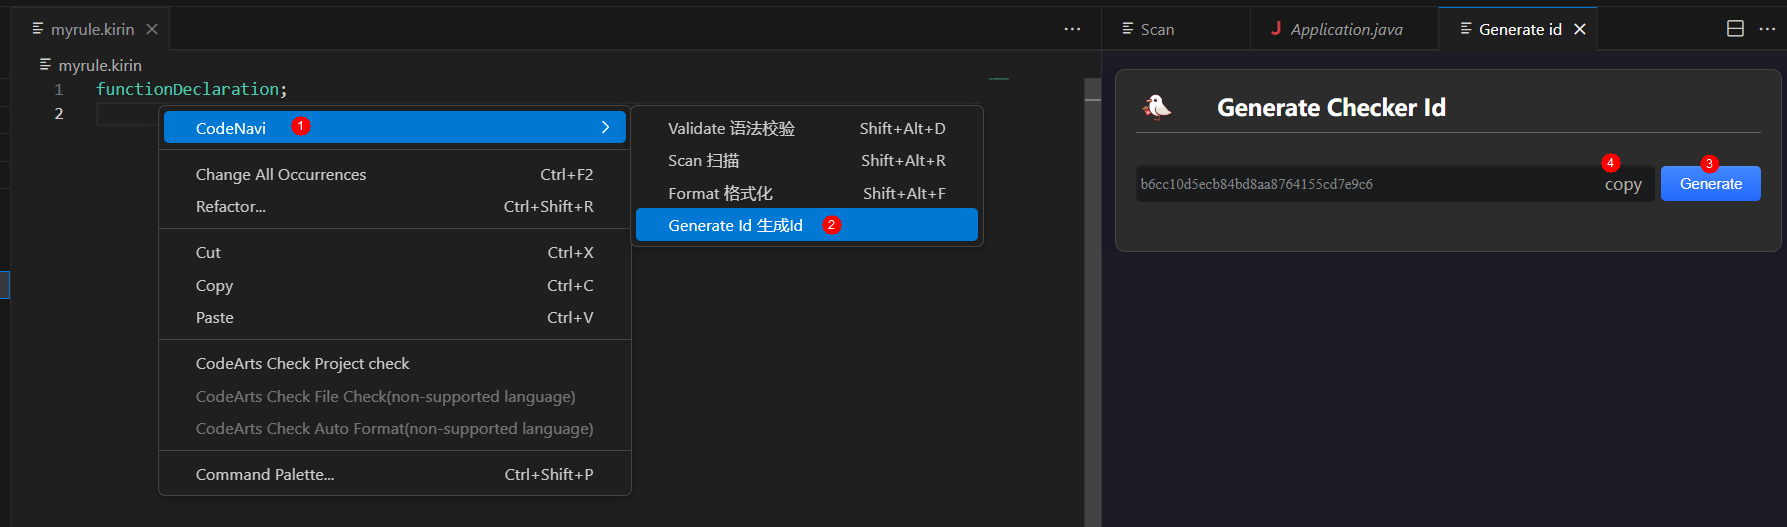
Task: Open Command Palette... entry
Action: [395, 474]
